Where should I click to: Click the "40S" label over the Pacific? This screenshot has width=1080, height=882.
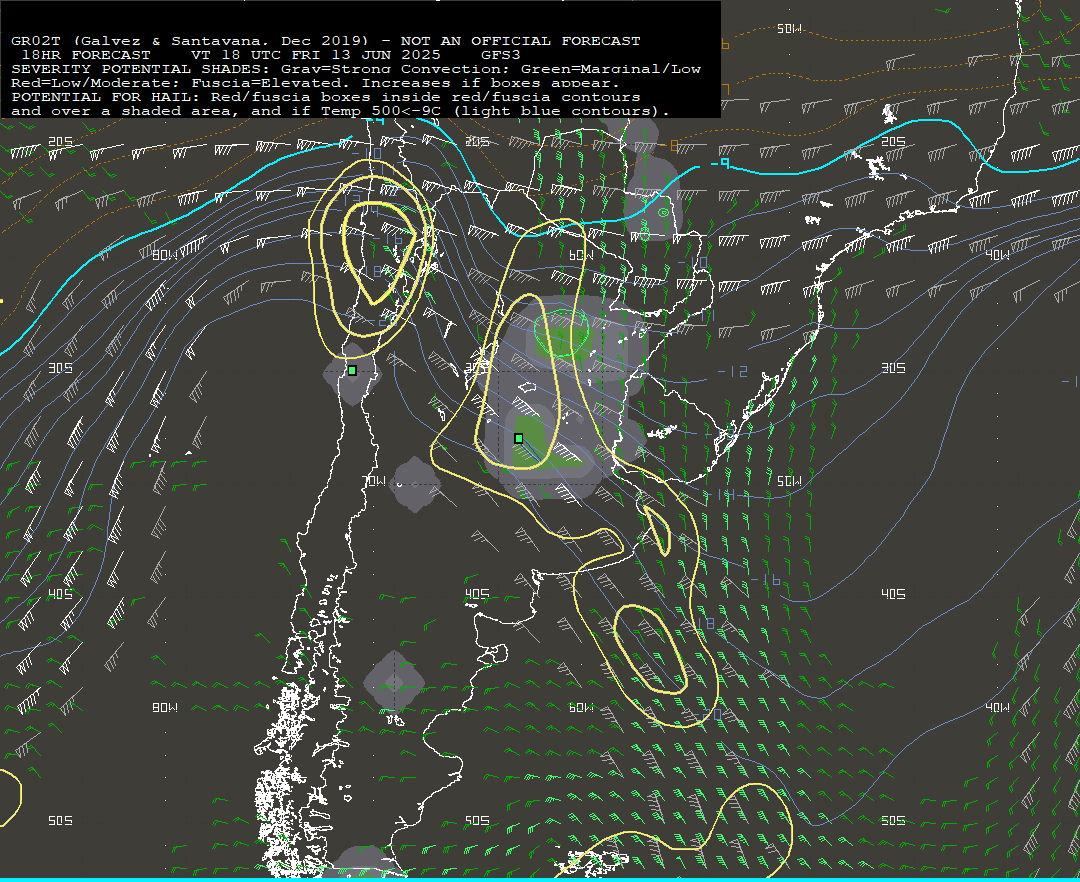(60, 594)
